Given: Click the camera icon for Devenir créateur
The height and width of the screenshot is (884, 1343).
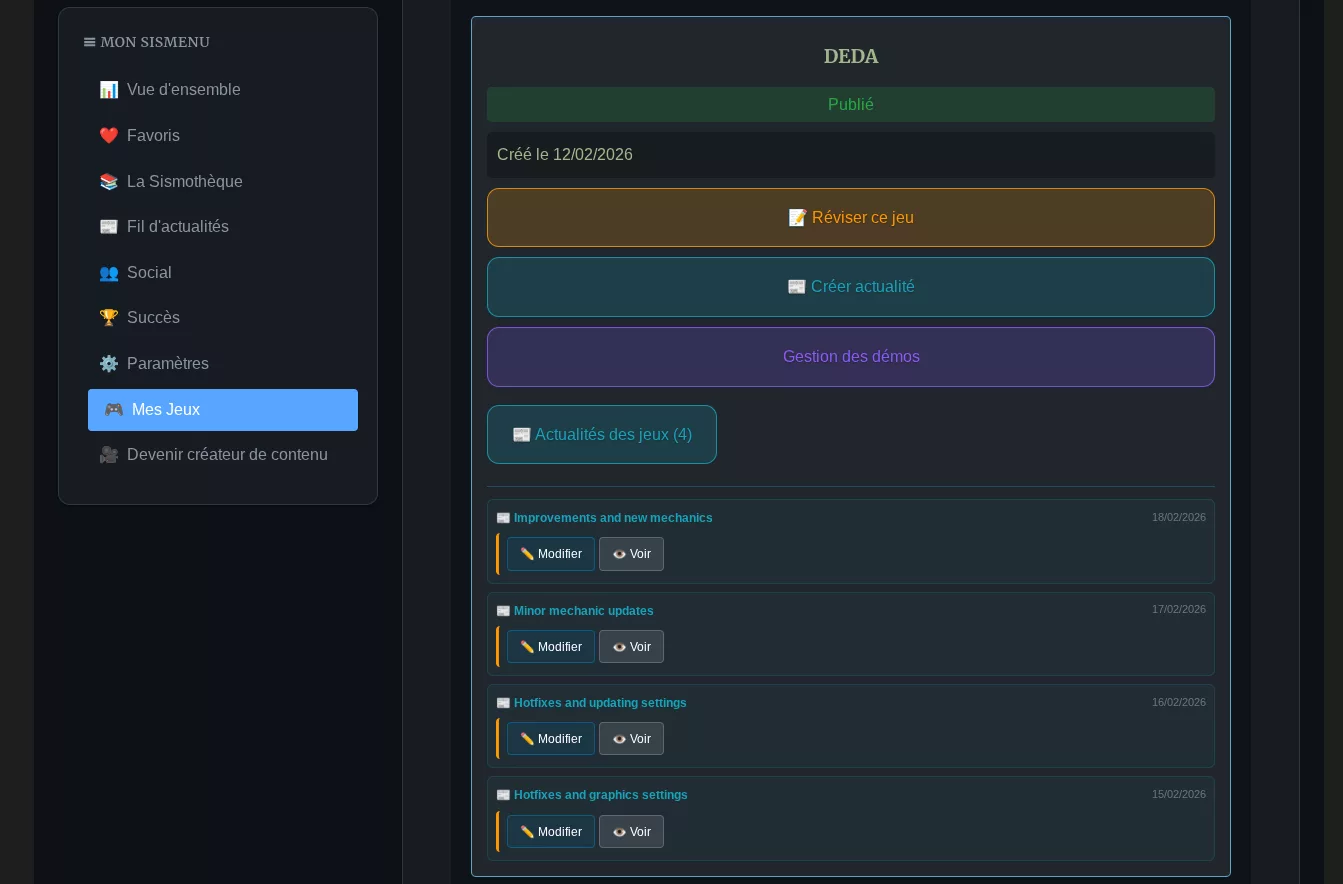Looking at the screenshot, I should coord(109,455).
